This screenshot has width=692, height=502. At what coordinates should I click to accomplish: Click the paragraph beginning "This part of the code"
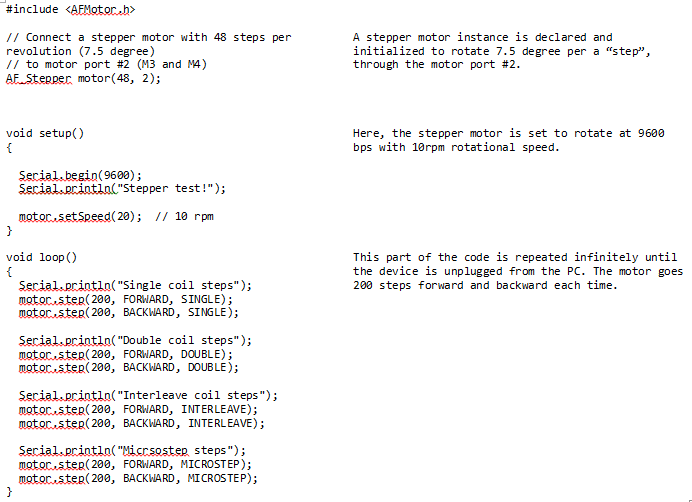518,271
